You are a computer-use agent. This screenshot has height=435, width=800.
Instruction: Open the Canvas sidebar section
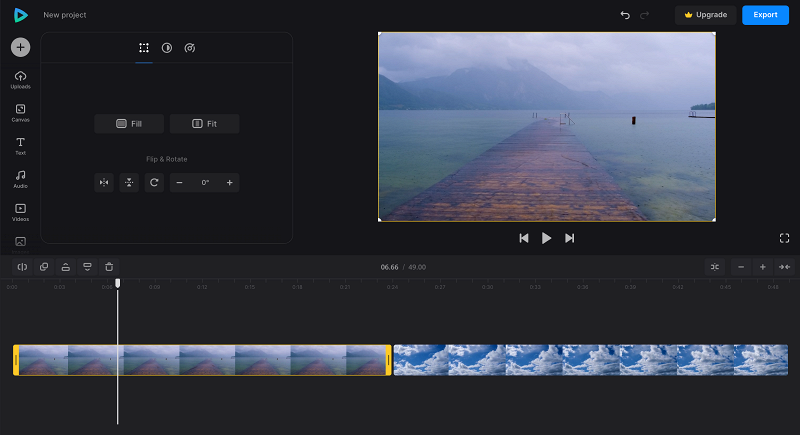click(x=20, y=113)
